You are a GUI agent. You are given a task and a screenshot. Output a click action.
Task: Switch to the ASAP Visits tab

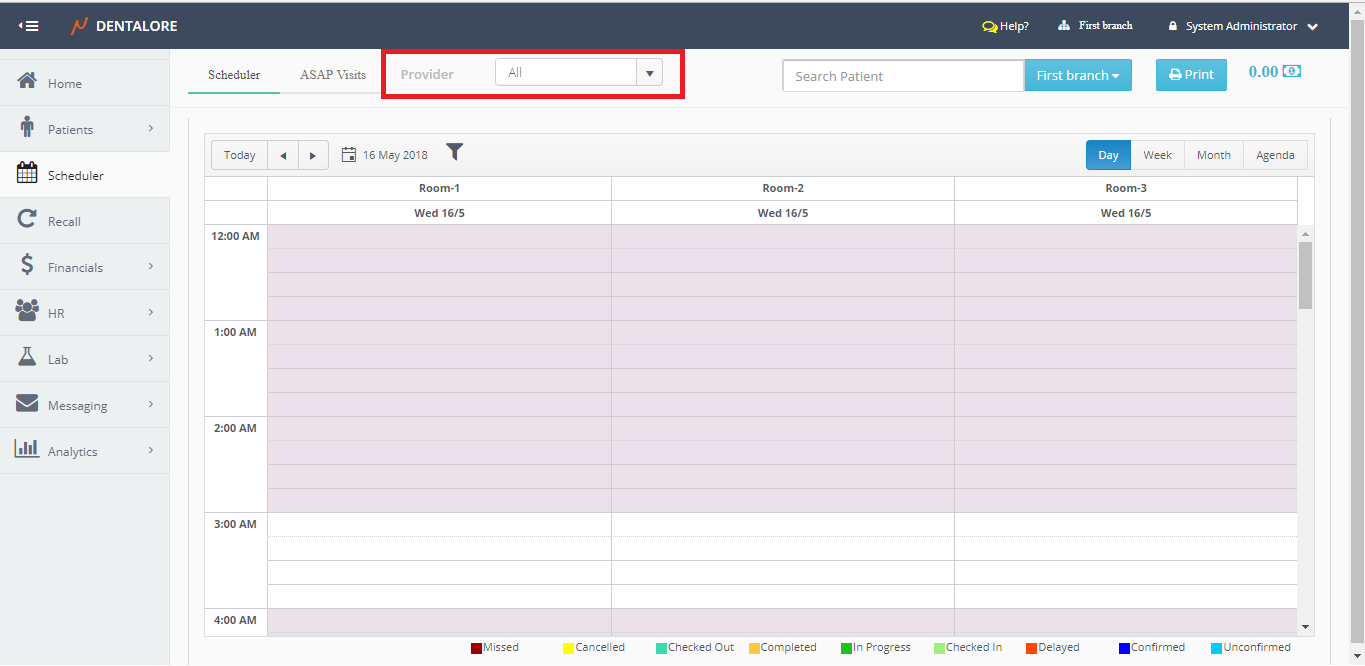333,75
